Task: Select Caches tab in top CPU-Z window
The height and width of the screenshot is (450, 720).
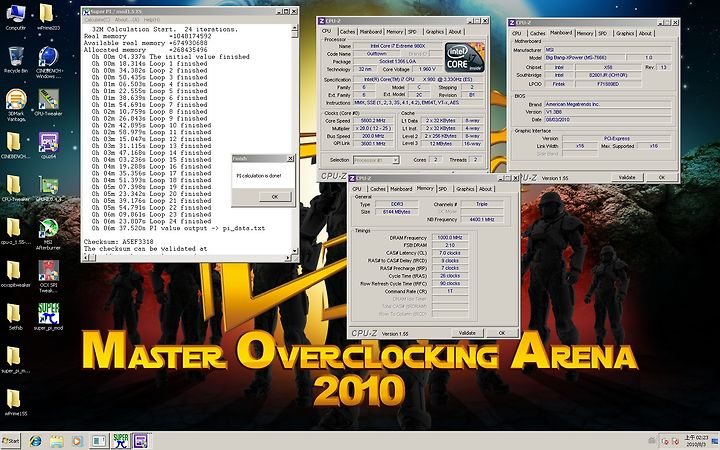Action: coord(347,32)
